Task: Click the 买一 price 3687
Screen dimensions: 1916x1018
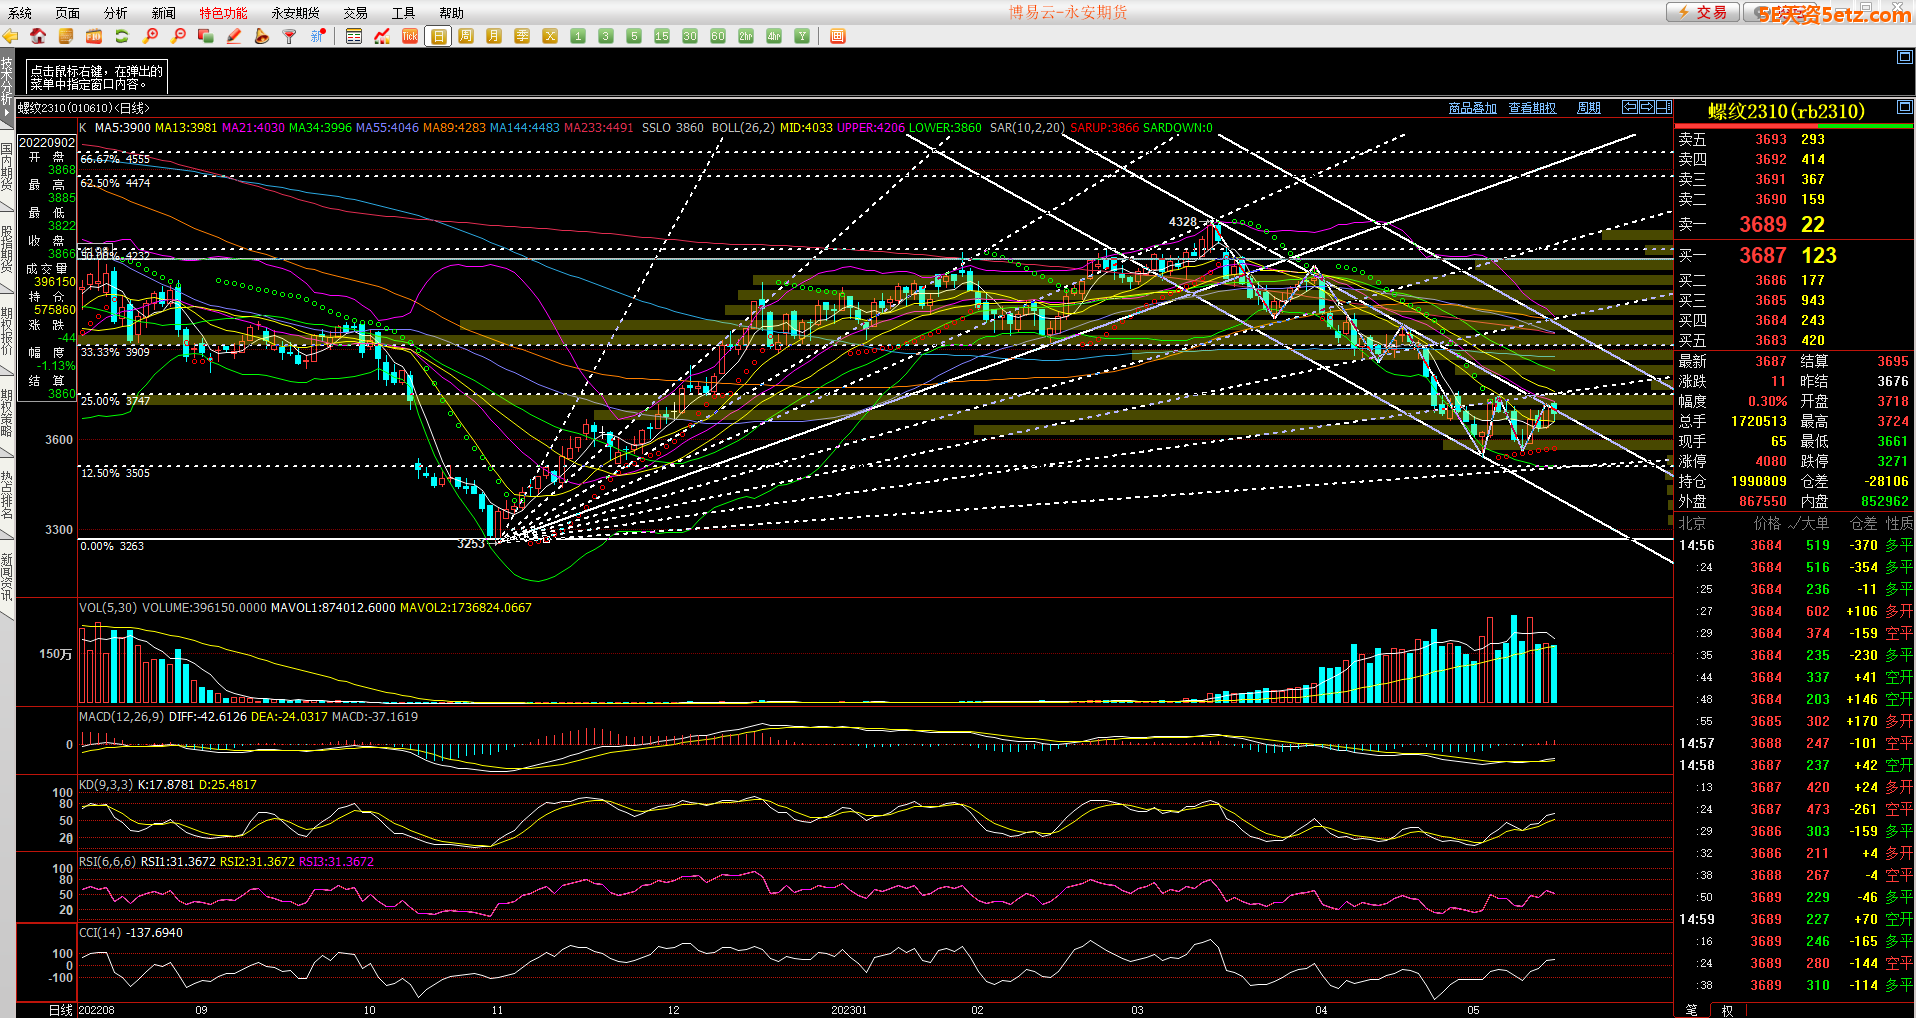Action: click(1762, 256)
